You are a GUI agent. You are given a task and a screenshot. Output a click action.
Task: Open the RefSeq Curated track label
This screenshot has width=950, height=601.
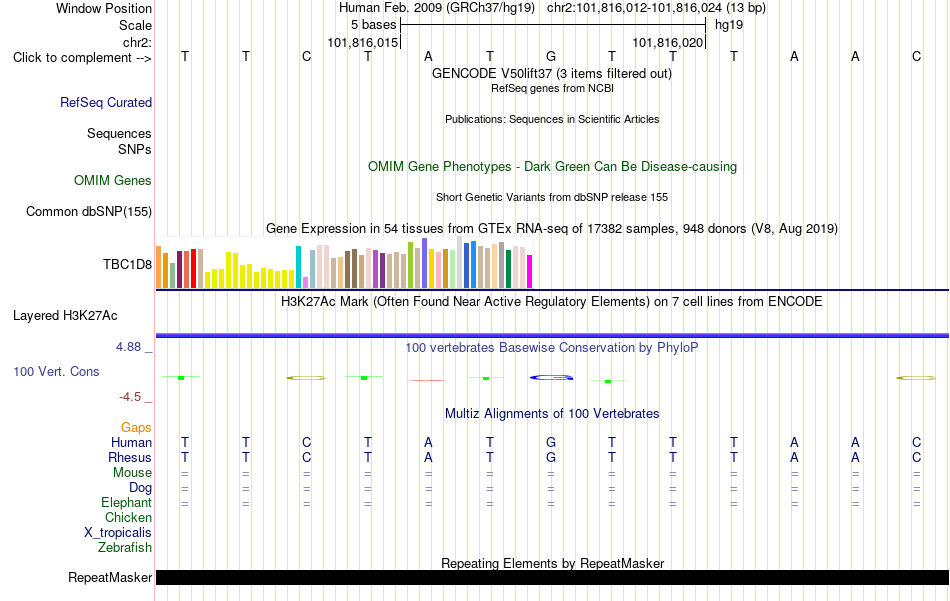click(x=106, y=102)
